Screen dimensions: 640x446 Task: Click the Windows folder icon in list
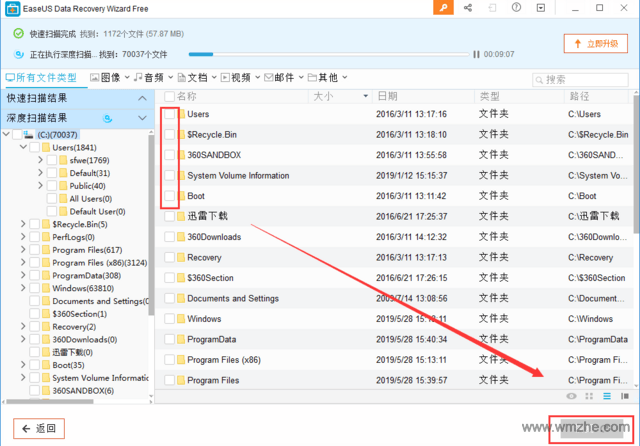point(181,319)
